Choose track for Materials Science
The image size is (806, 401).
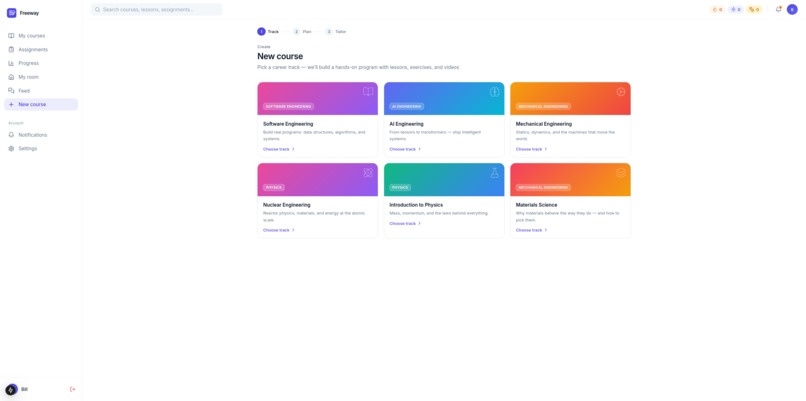click(x=532, y=230)
